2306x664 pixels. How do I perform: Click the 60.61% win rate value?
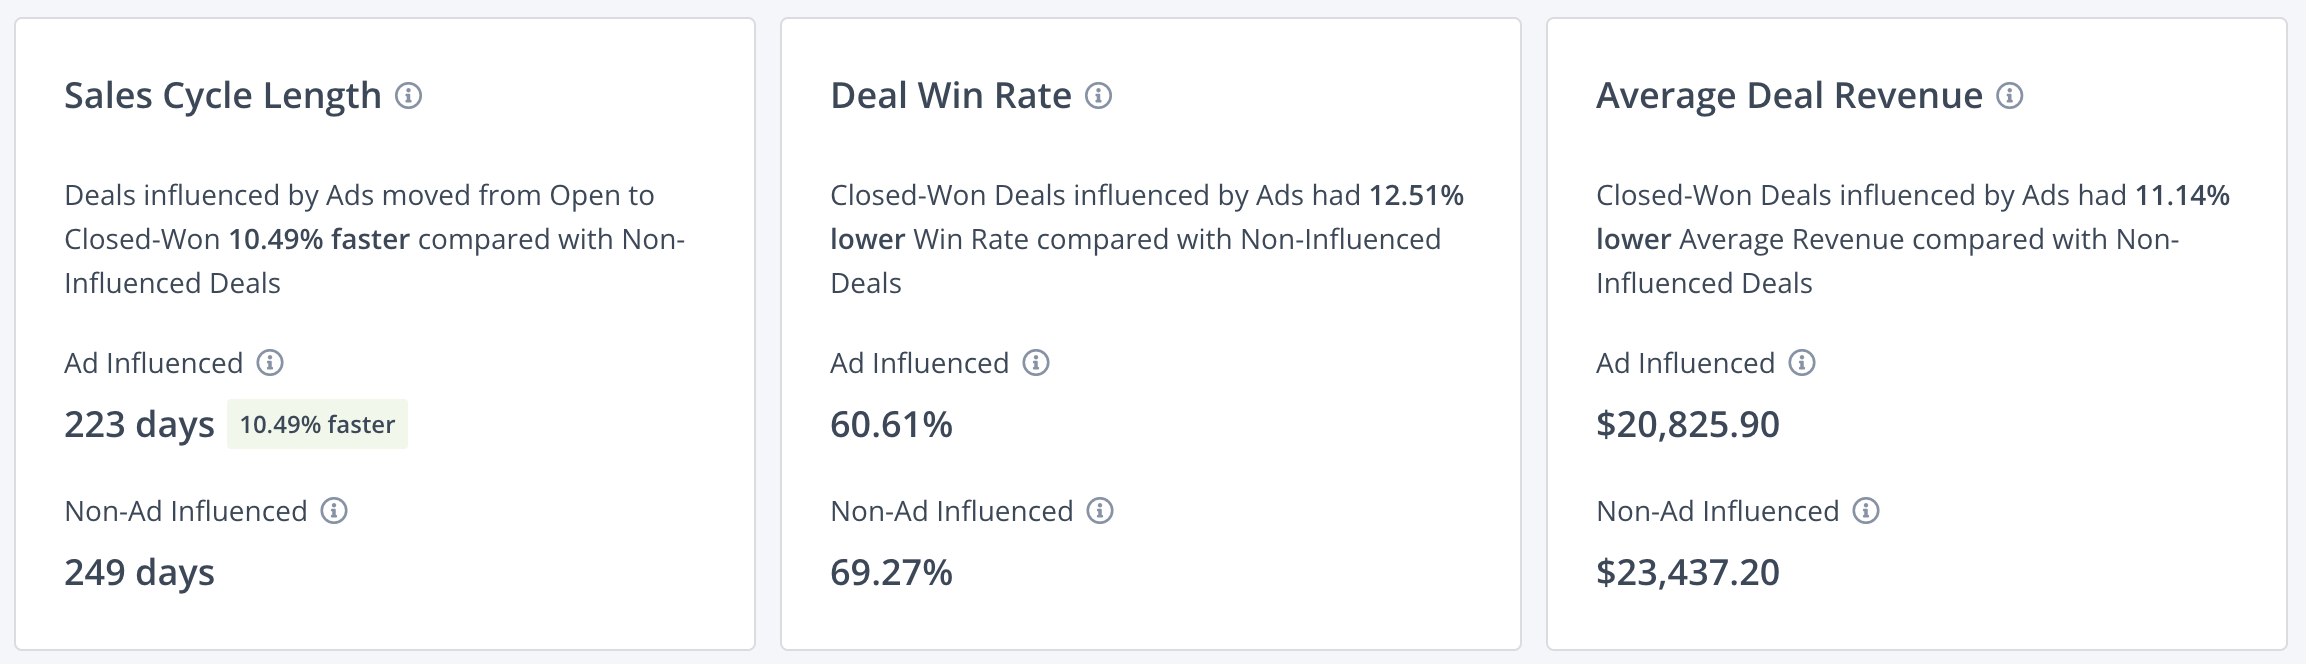point(891,425)
